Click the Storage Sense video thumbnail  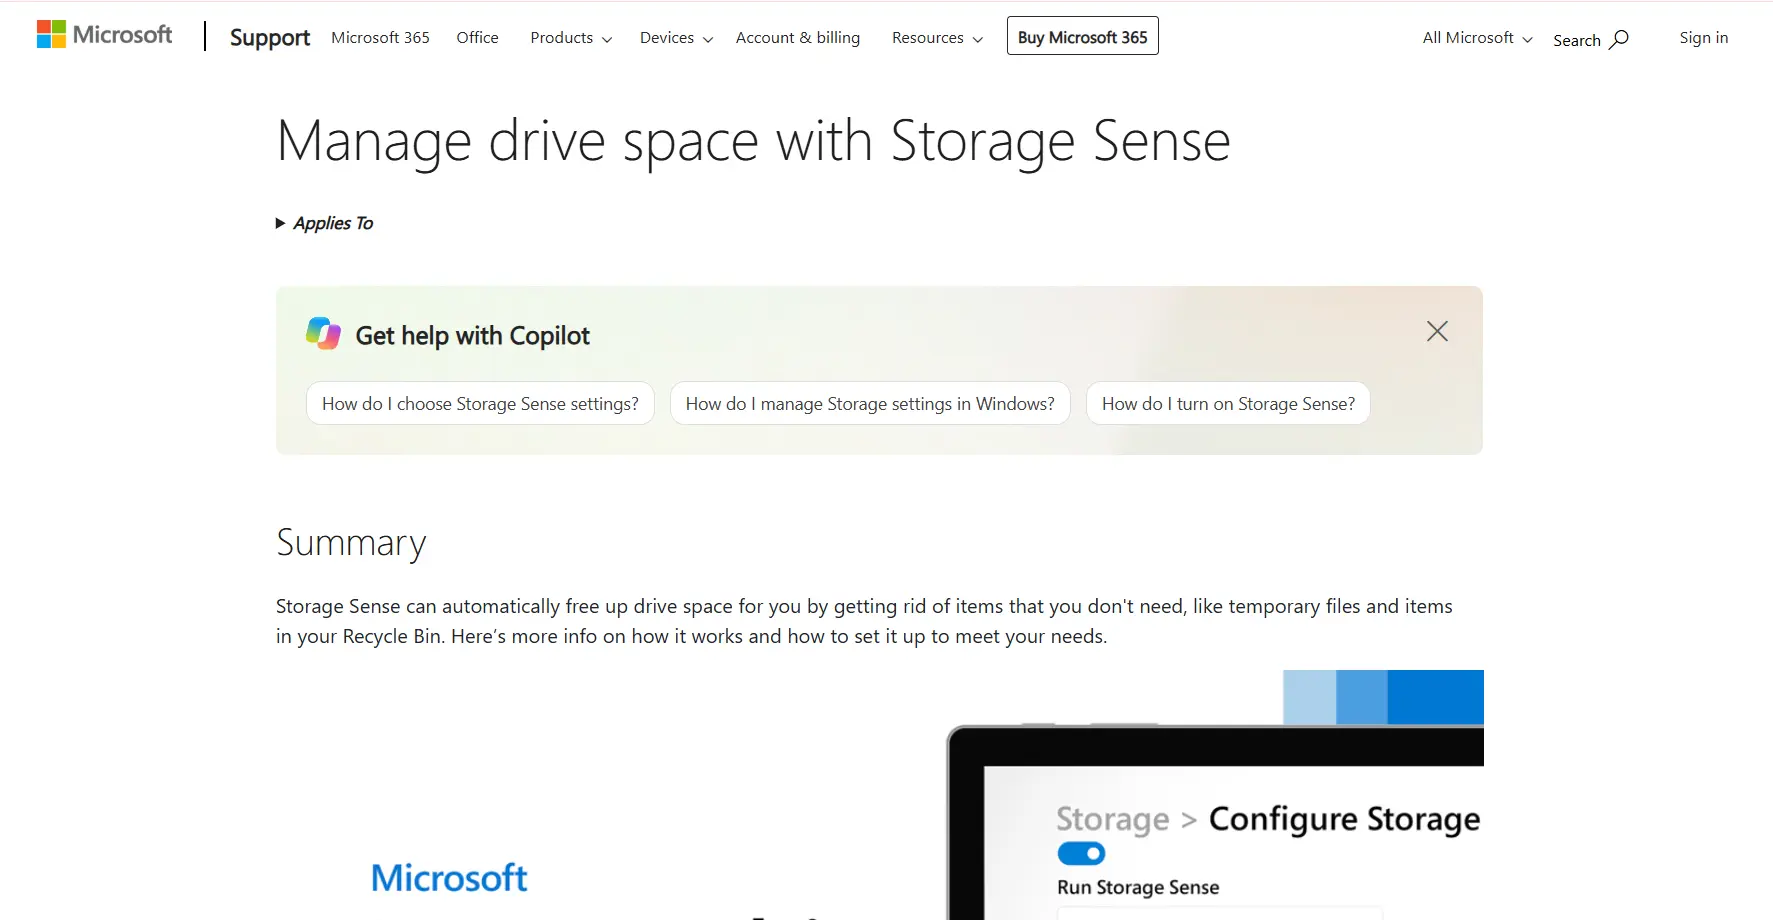(880, 795)
